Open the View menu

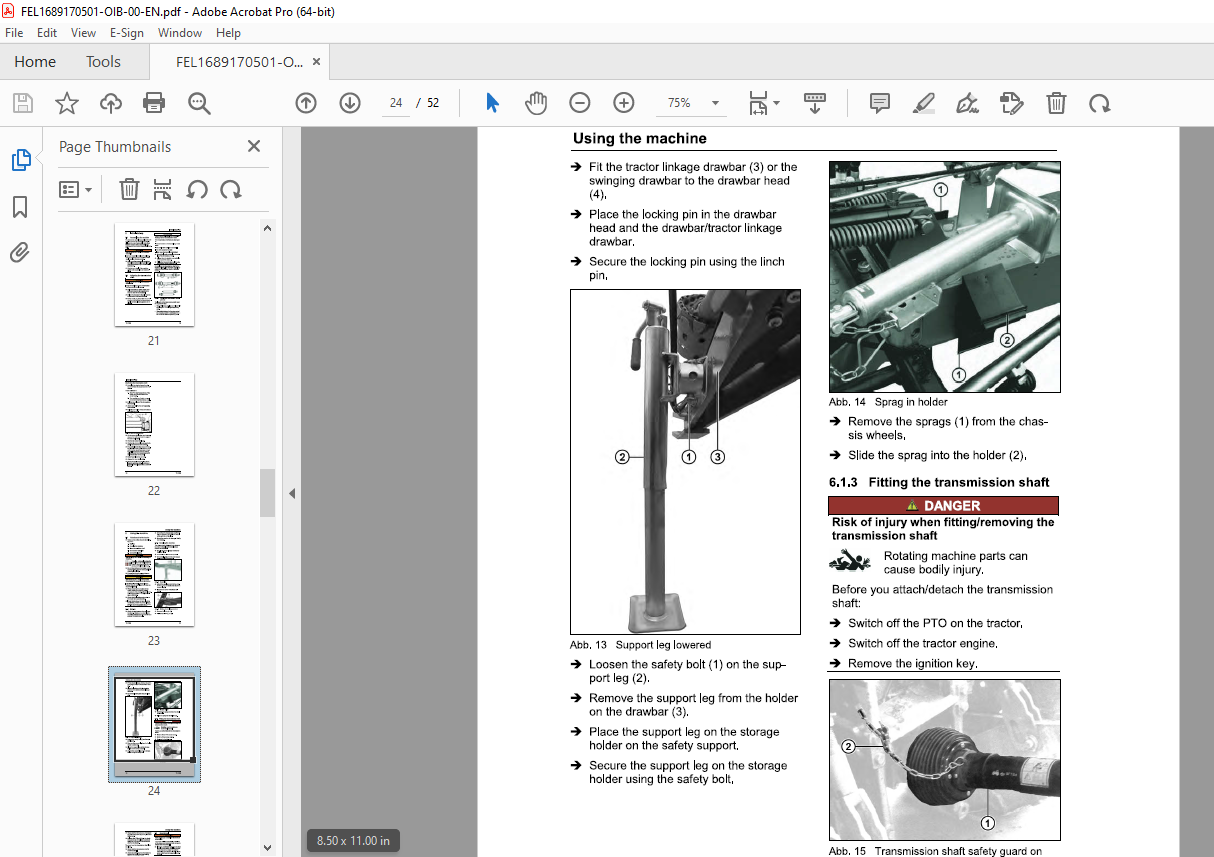83,33
